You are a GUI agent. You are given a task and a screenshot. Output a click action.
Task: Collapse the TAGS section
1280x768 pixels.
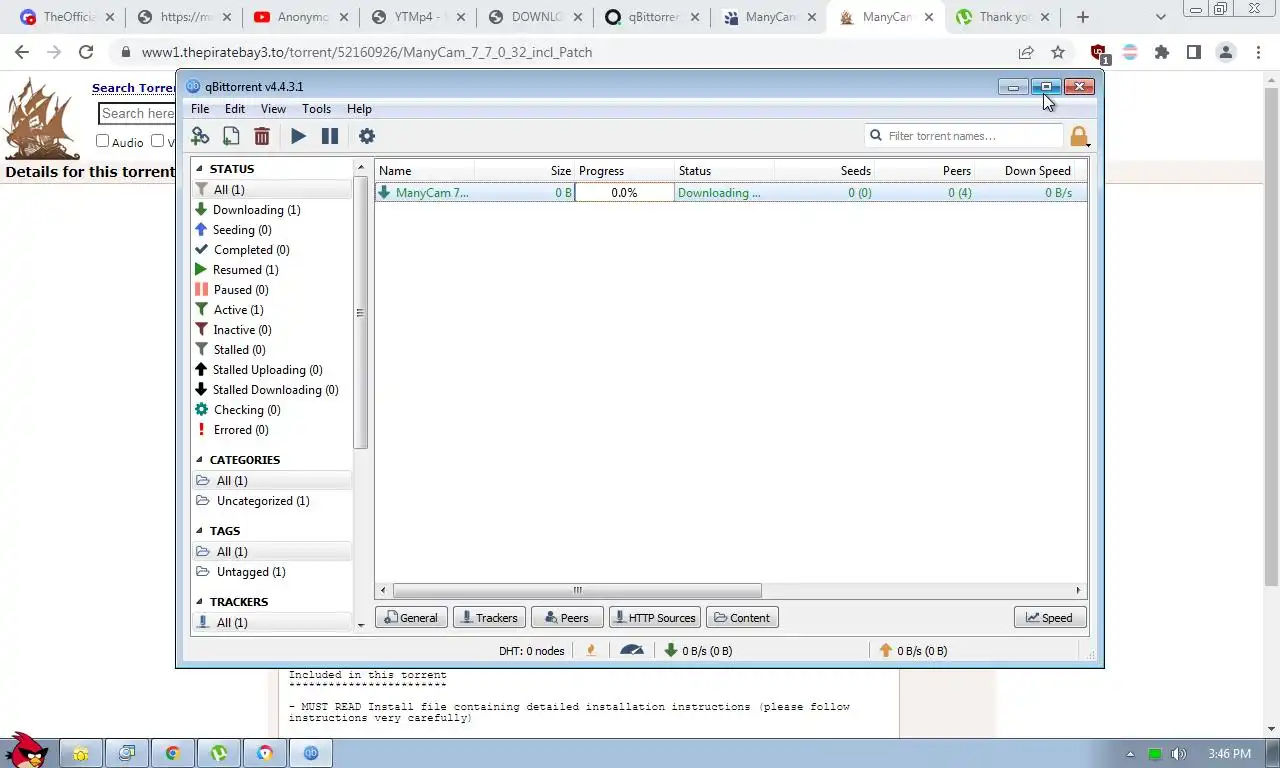pos(199,531)
